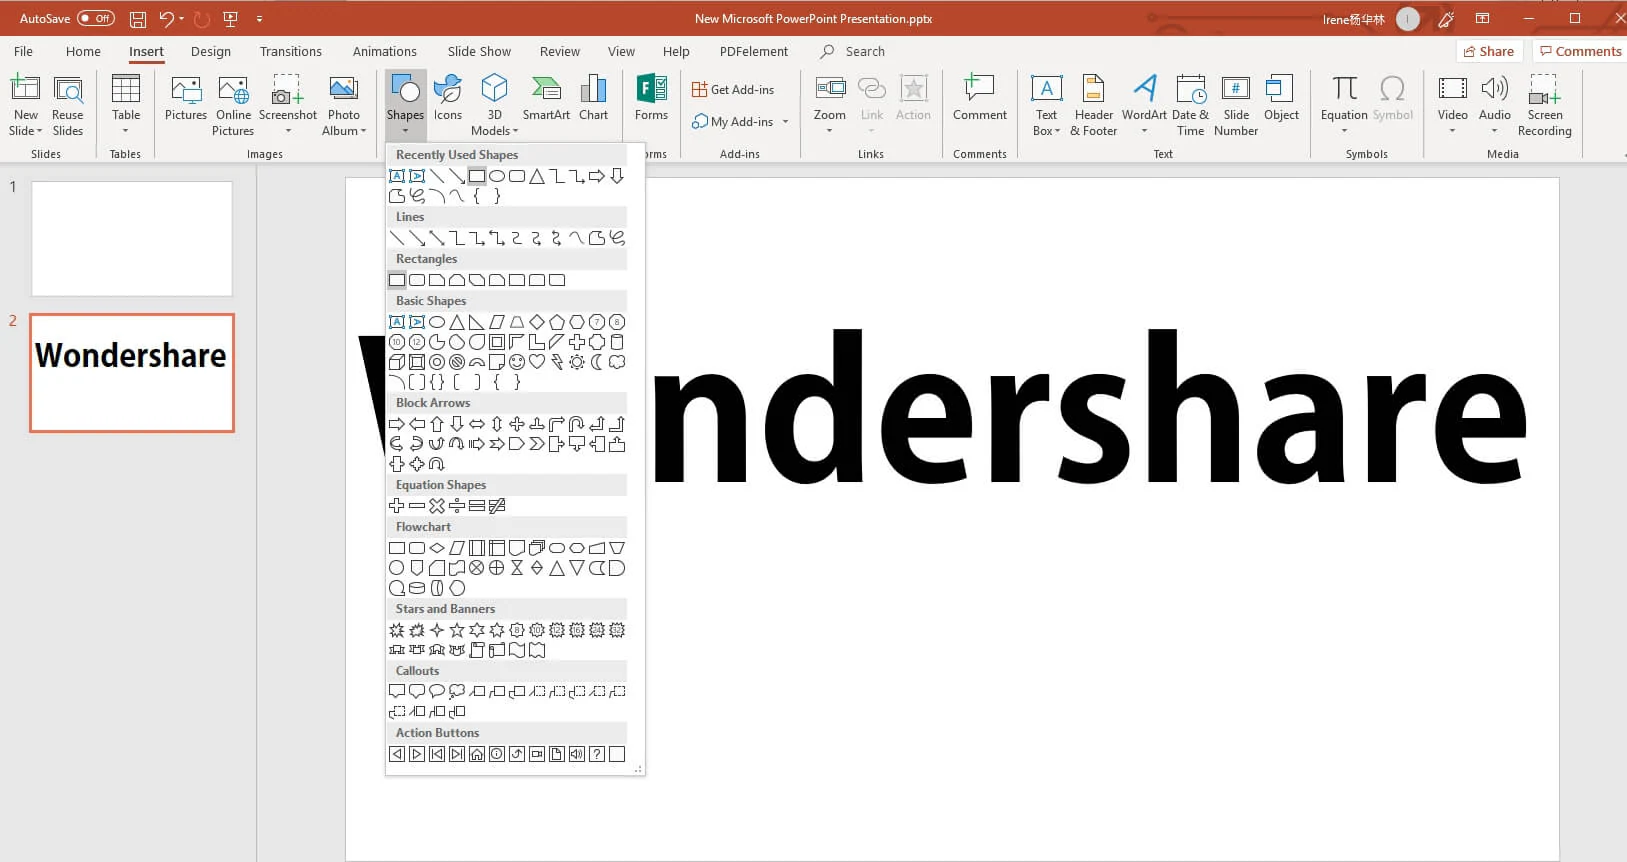The image size is (1627, 862).
Task: Open the Customize Quick Access Toolbar arrow
Action: coord(259,19)
